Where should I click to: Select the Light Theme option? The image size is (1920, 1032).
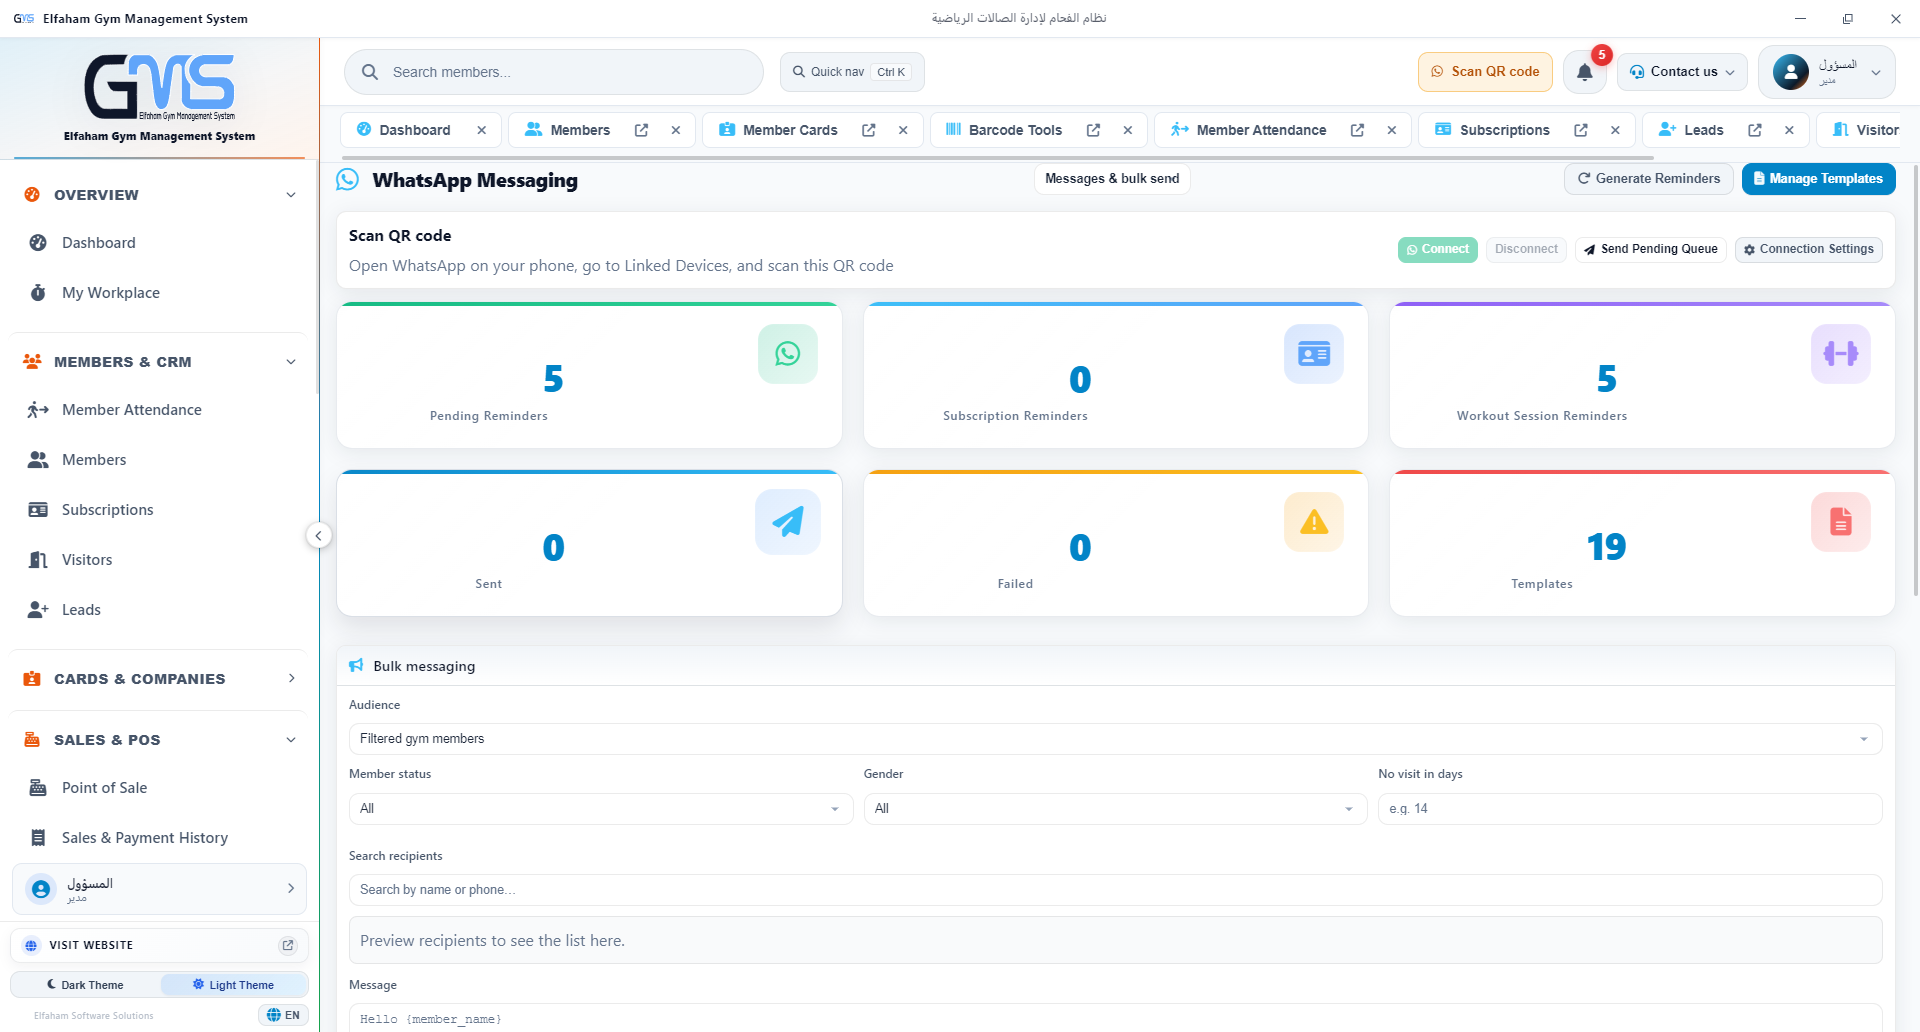click(233, 985)
